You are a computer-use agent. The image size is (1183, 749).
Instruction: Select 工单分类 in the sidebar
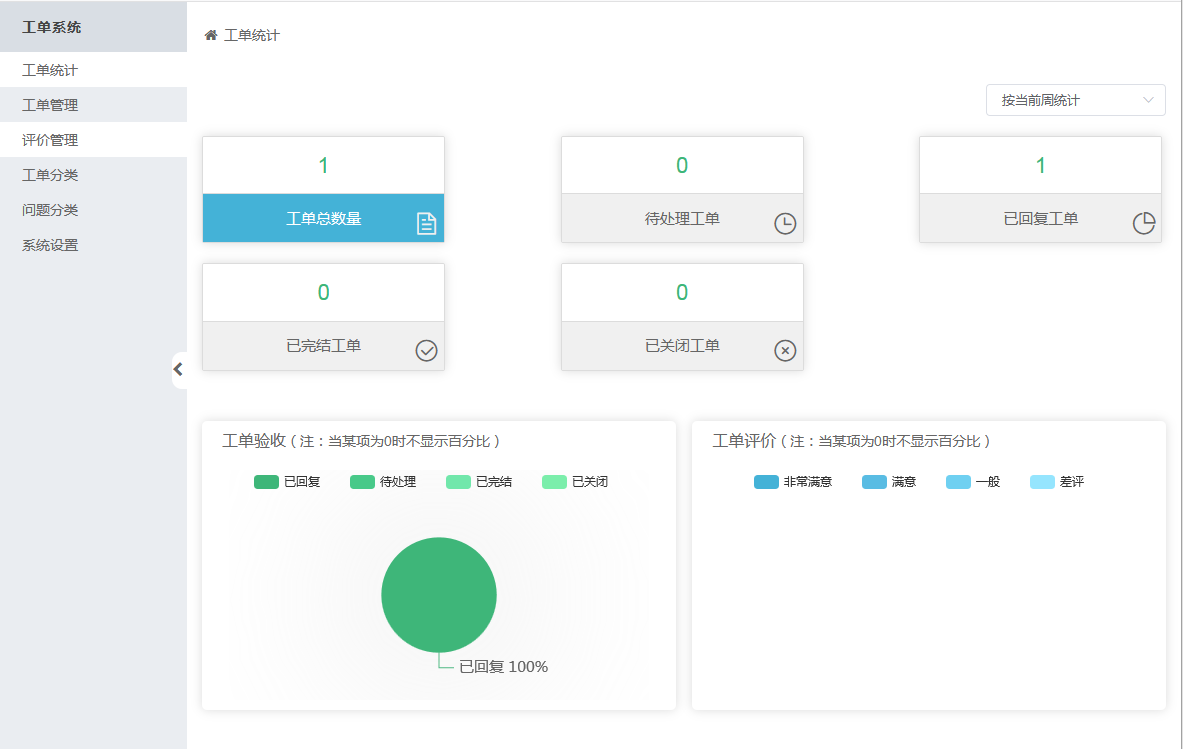coord(50,175)
